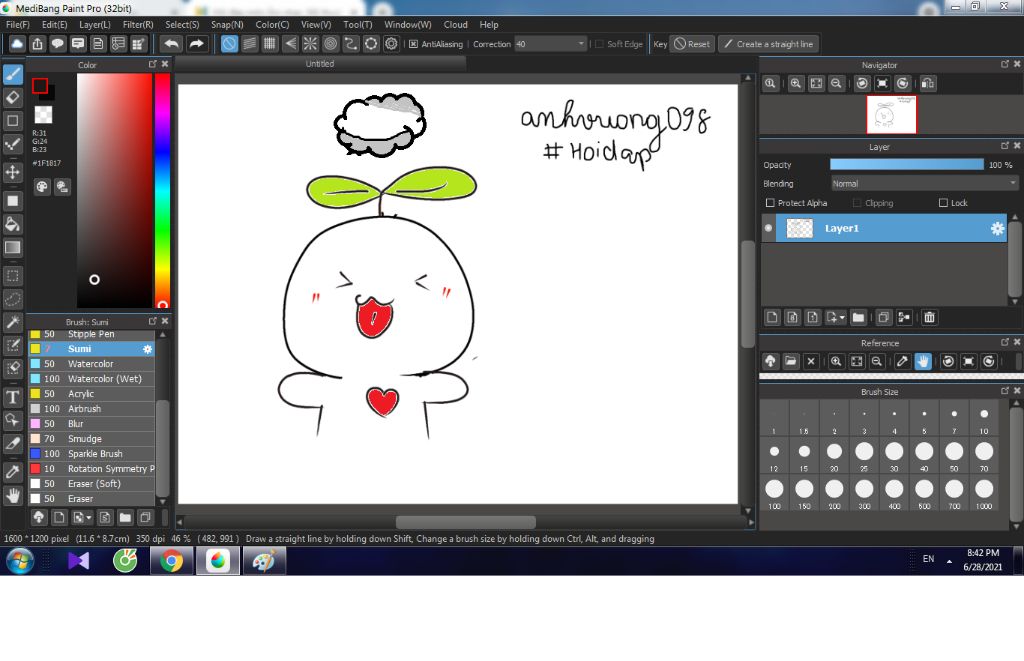Switch to the Untitled canvas tab

coord(320,64)
